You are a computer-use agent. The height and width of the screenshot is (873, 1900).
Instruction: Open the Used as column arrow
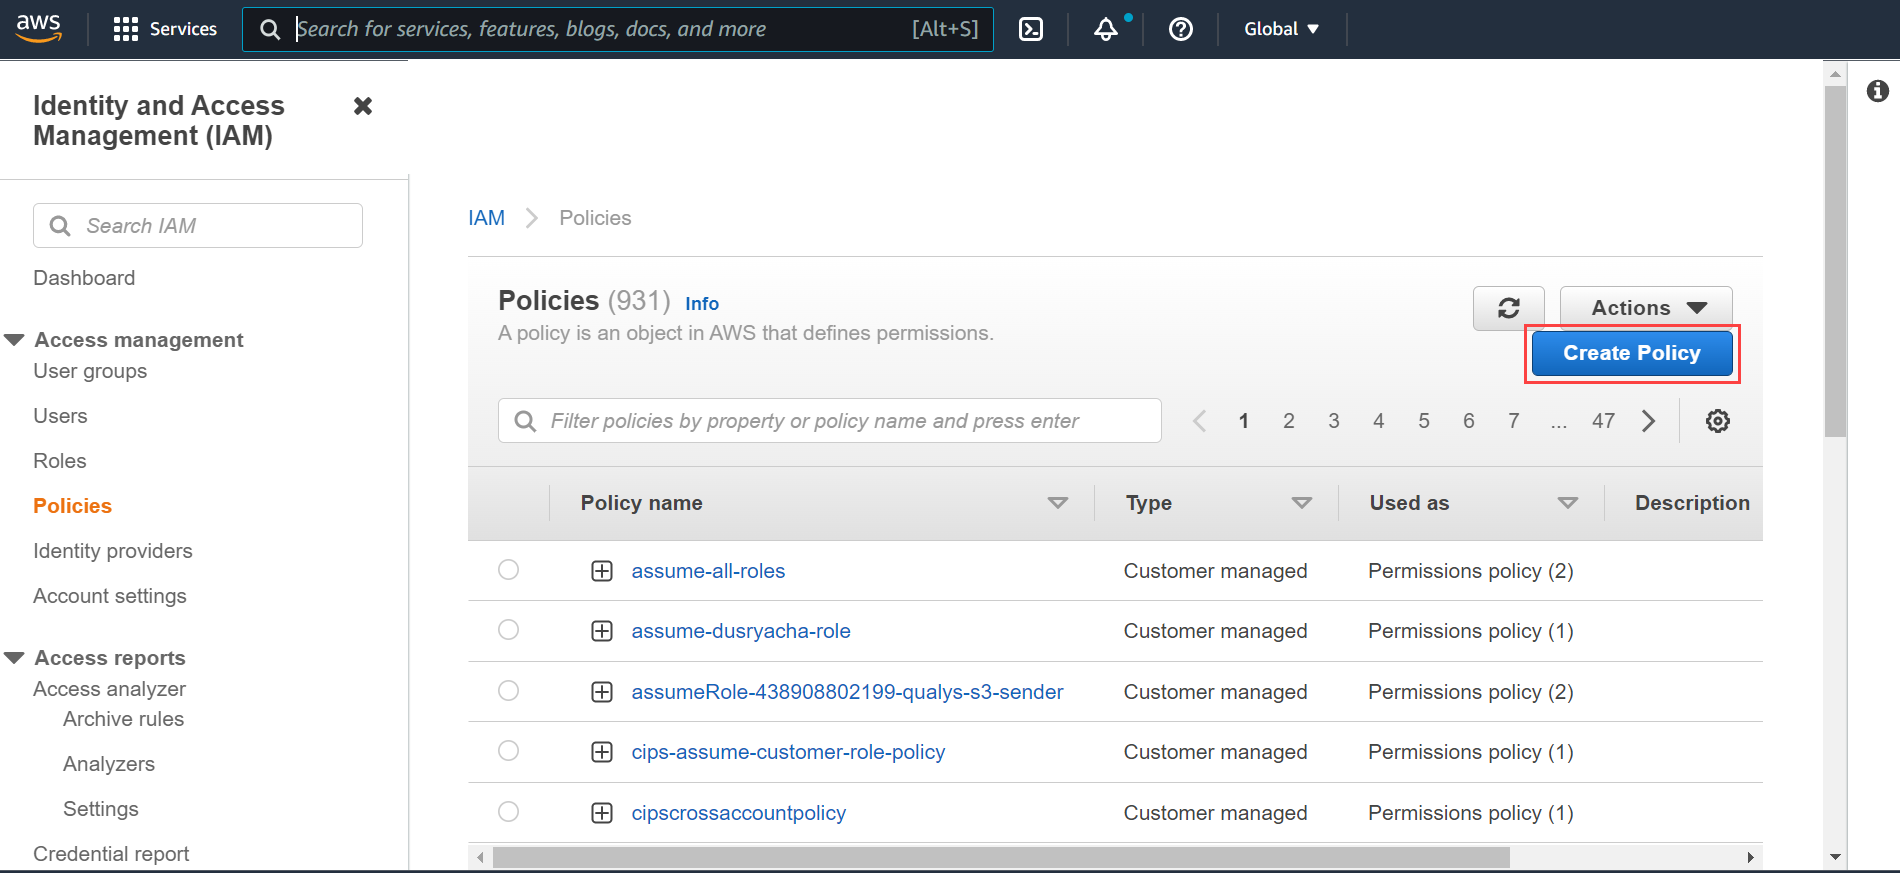[1567, 503]
